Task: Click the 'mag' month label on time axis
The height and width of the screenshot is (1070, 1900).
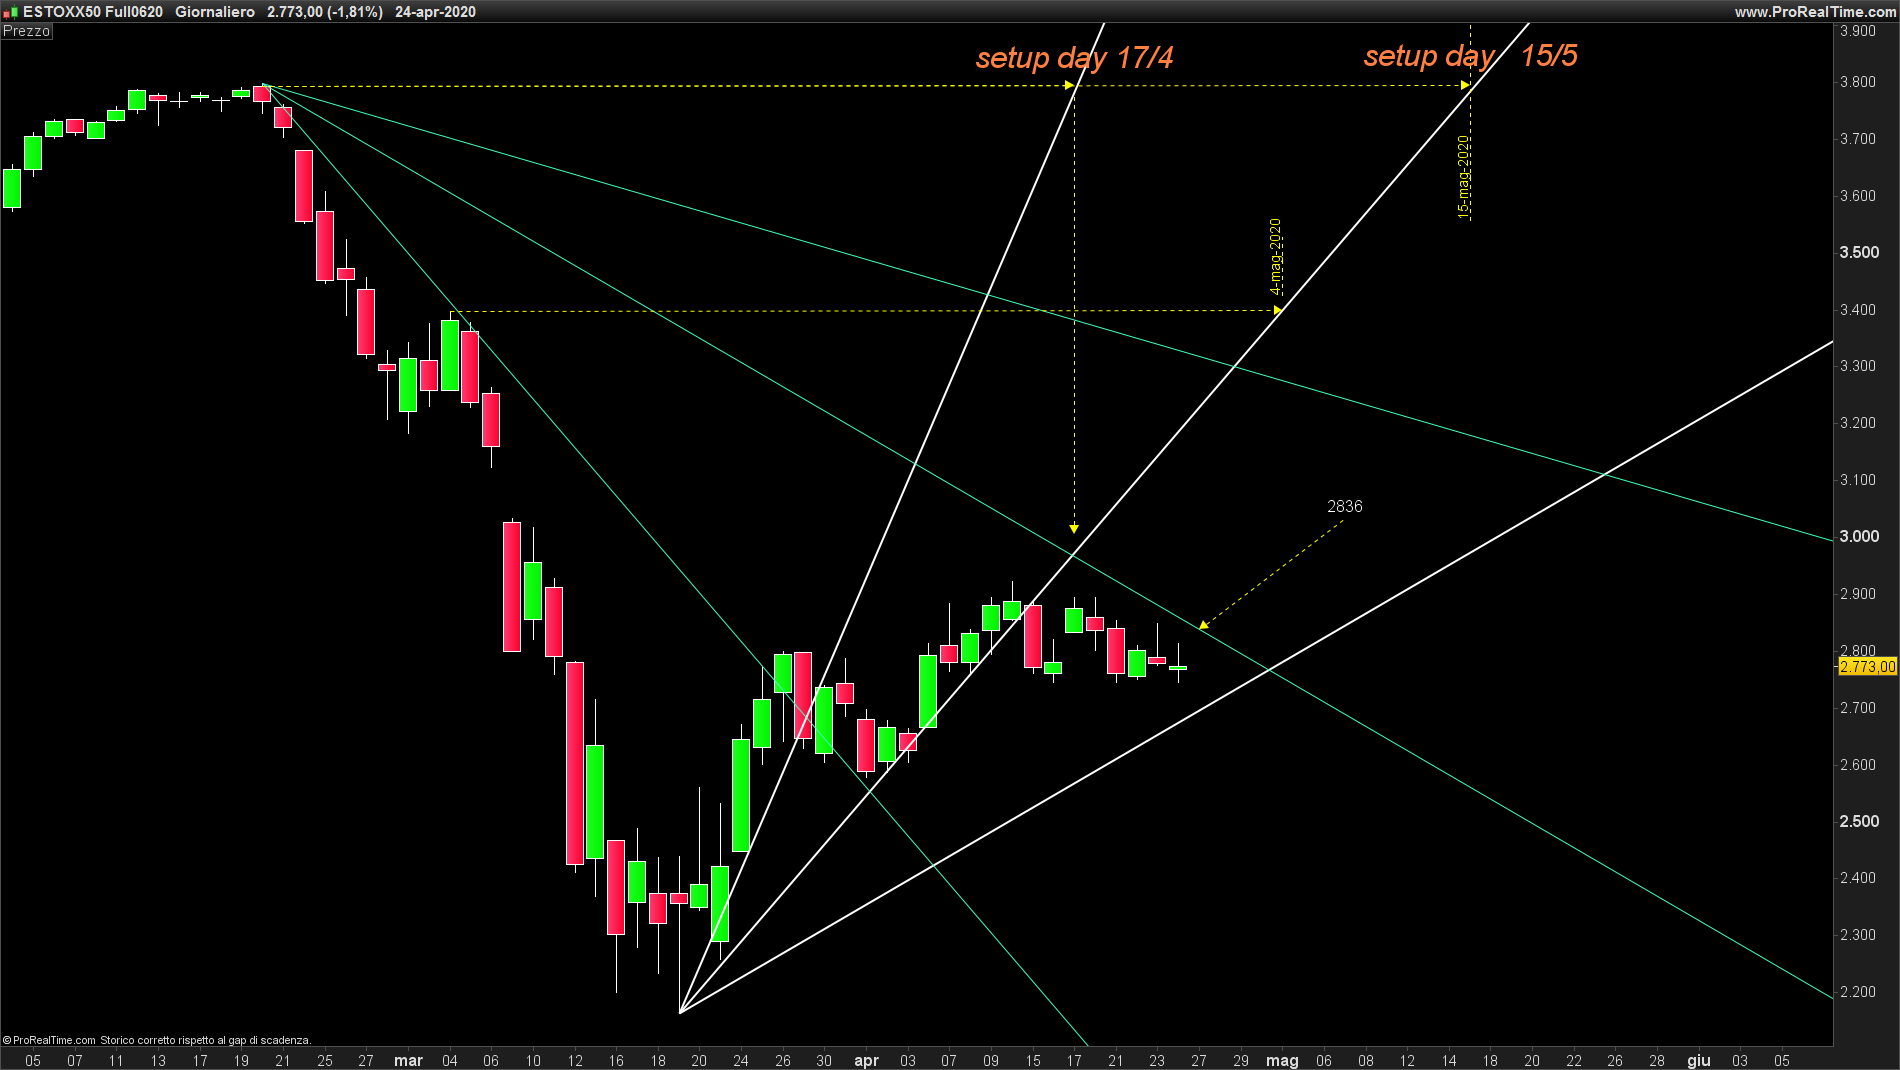Action: click(1282, 1060)
